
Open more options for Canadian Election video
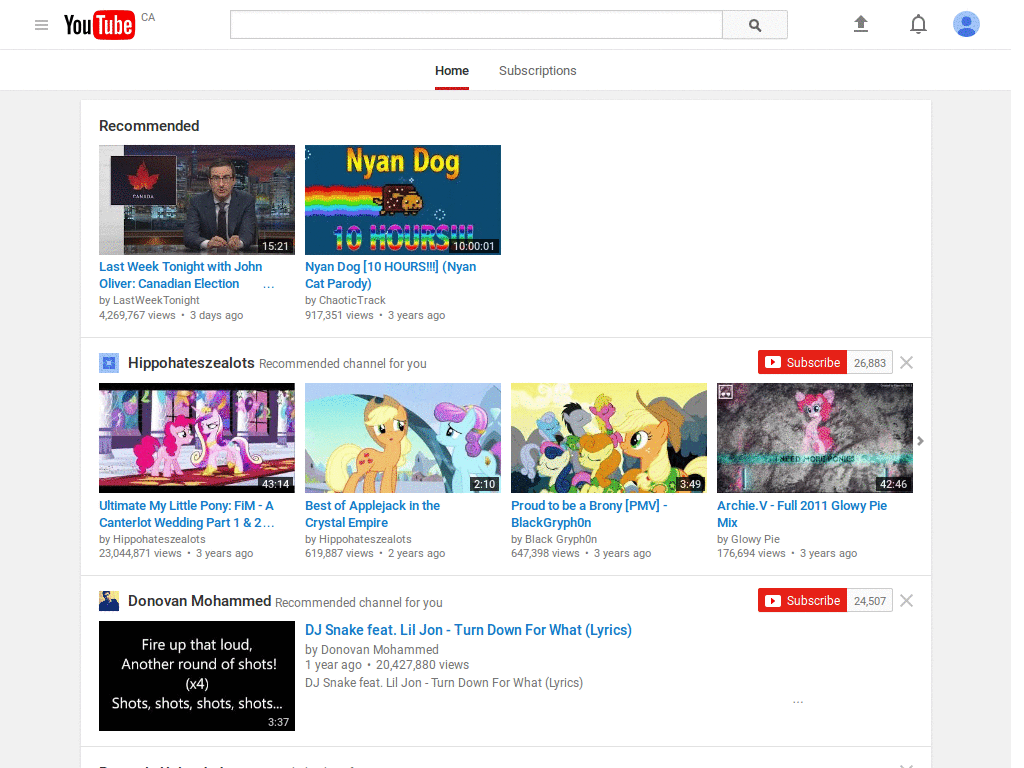268,285
